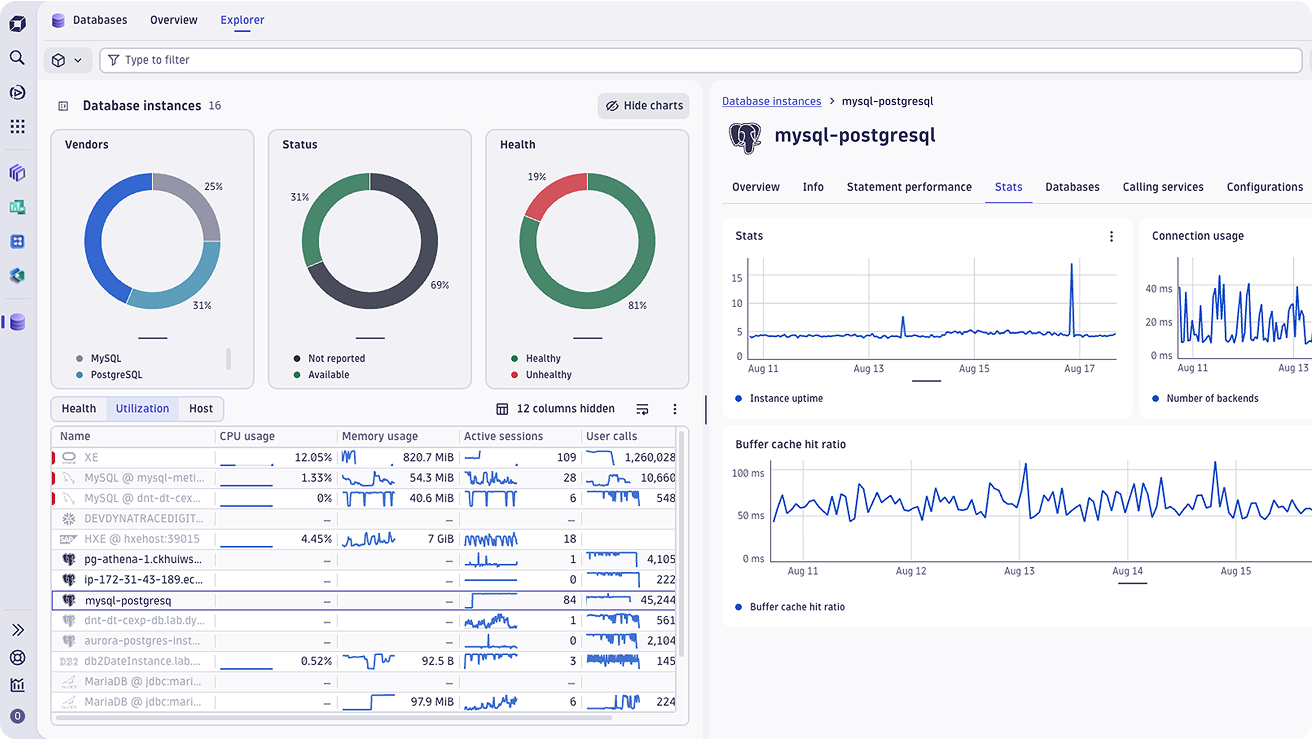Open the three-dot menu on Stats chart

click(1111, 237)
